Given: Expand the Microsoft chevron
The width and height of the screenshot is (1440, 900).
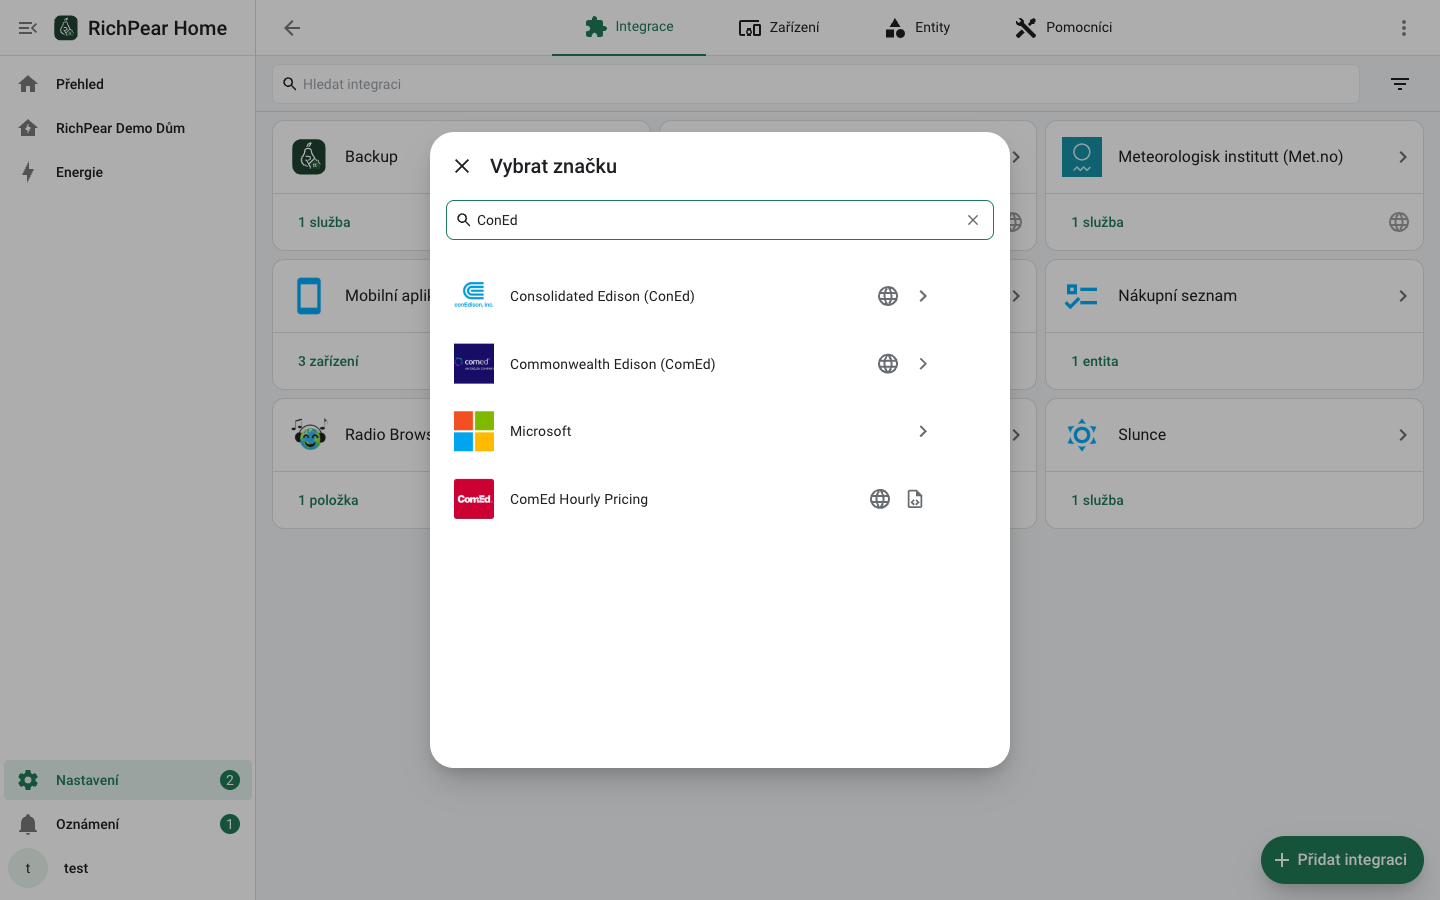Looking at the screenshot, I should (923, 431).
